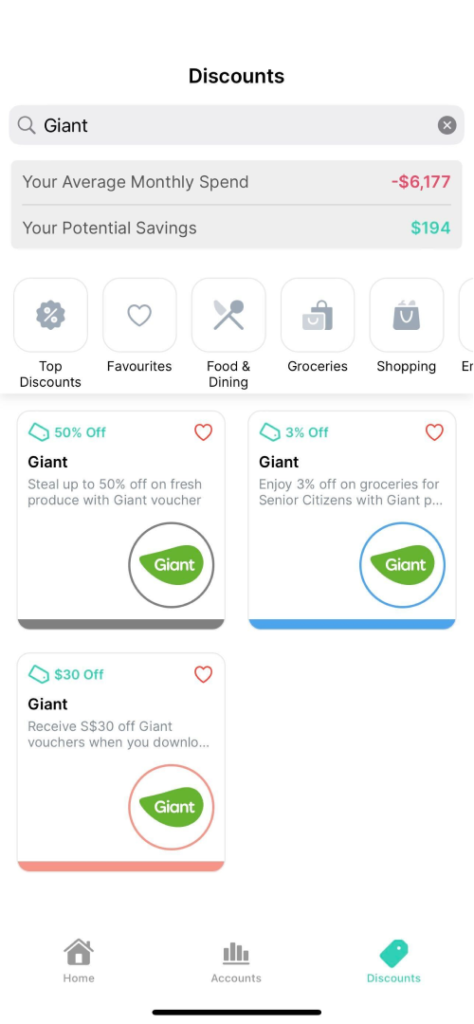Select the Top Discounts category icon
This screenshot has height=1024, width=474.
[50, 315]
